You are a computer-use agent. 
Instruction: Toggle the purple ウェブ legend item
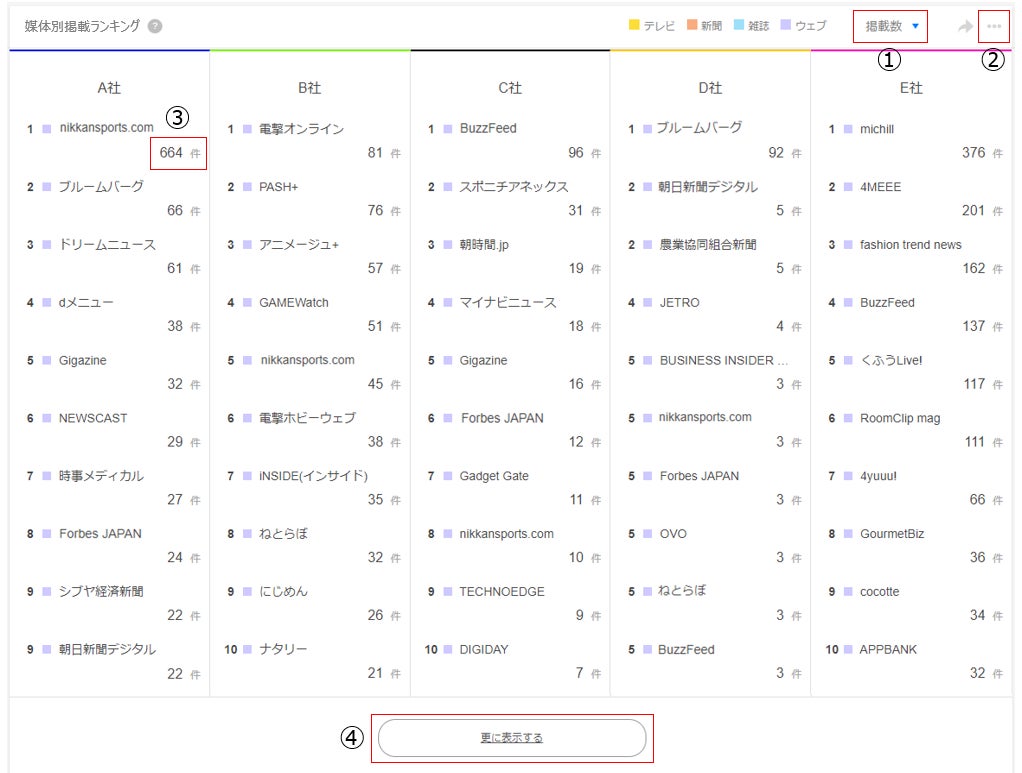click(804, 25)
